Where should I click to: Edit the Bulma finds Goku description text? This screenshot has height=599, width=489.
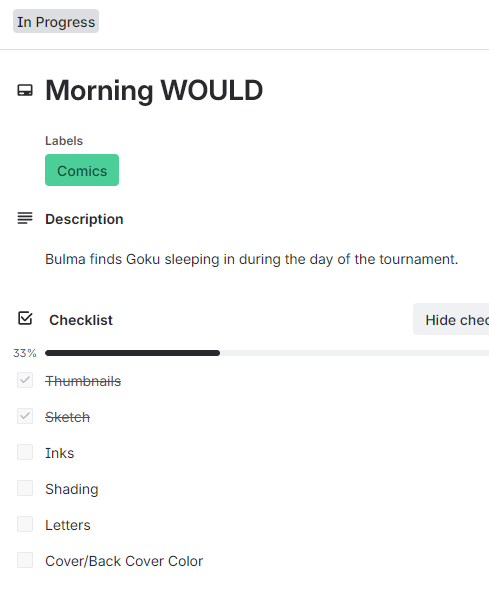coord(251,259)
